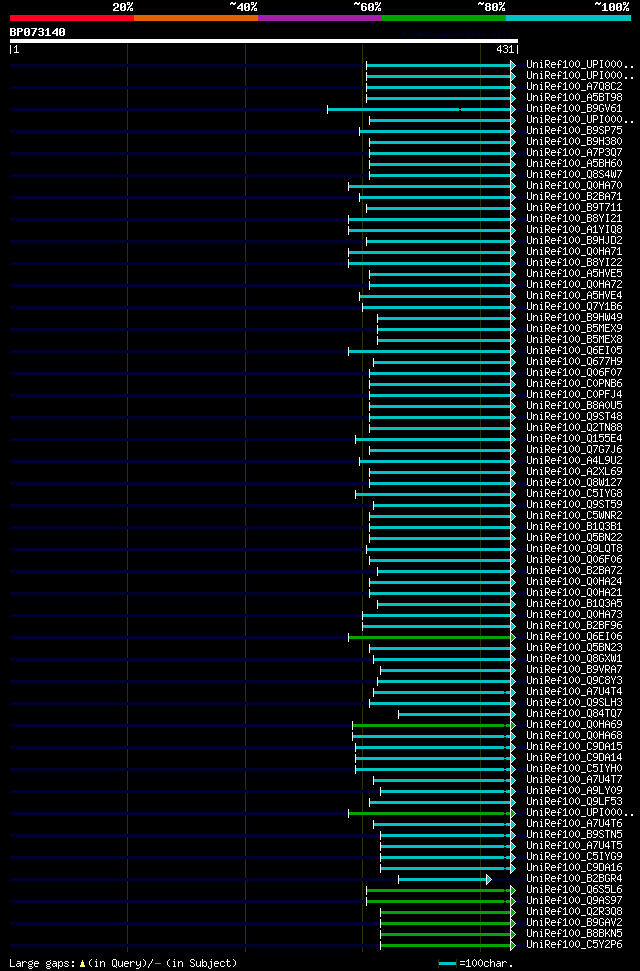The image size is (640, 971).
Task: Select the UniRef100_Q0HA69 label
Action: click(574, 725)
